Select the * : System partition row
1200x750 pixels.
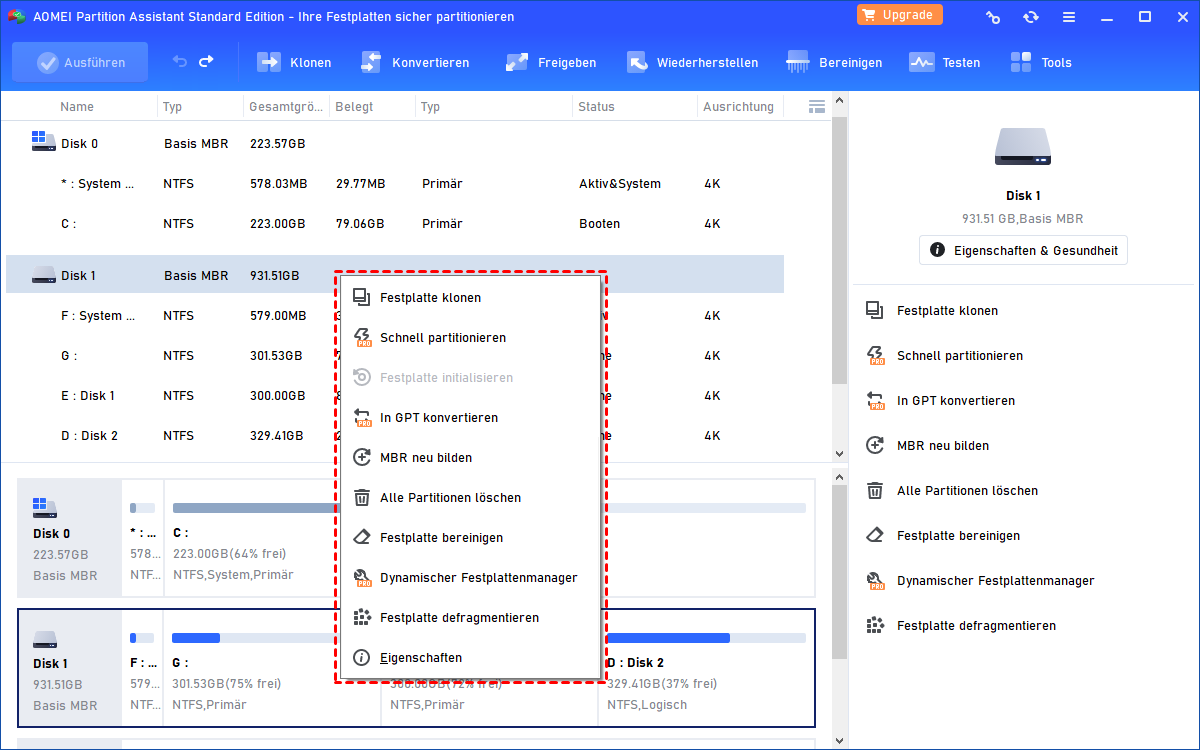point(395,184)
